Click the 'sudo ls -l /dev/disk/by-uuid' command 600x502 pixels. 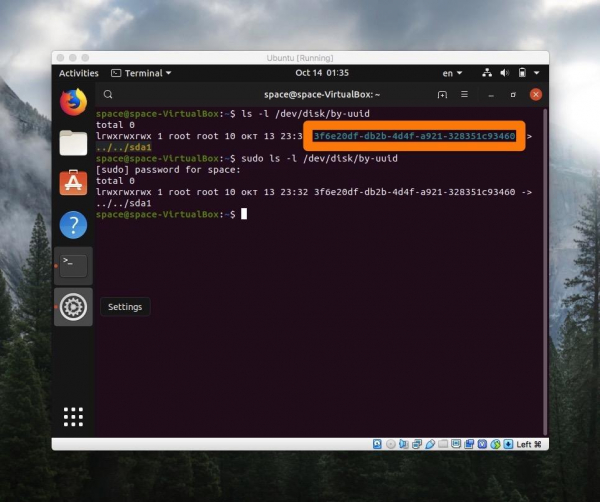click(x=320, y=158)
